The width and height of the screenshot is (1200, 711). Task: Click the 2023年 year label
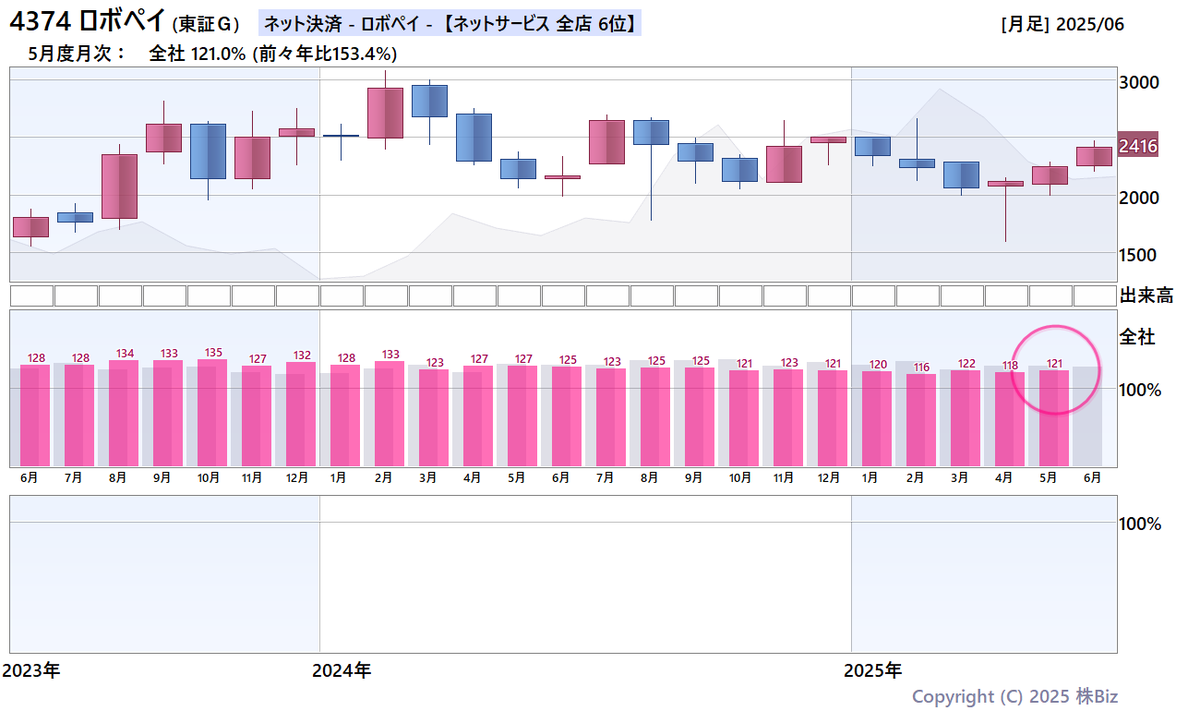coord(31,670)
